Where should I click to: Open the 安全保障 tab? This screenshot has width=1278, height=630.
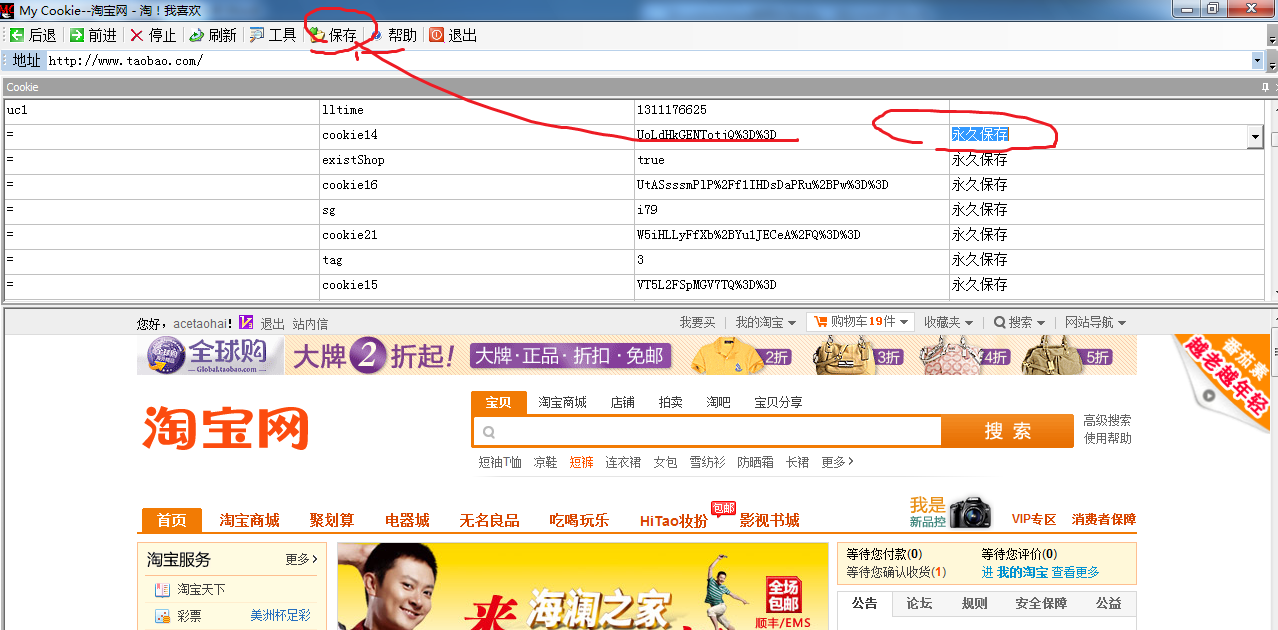[x=1041, y=603]
